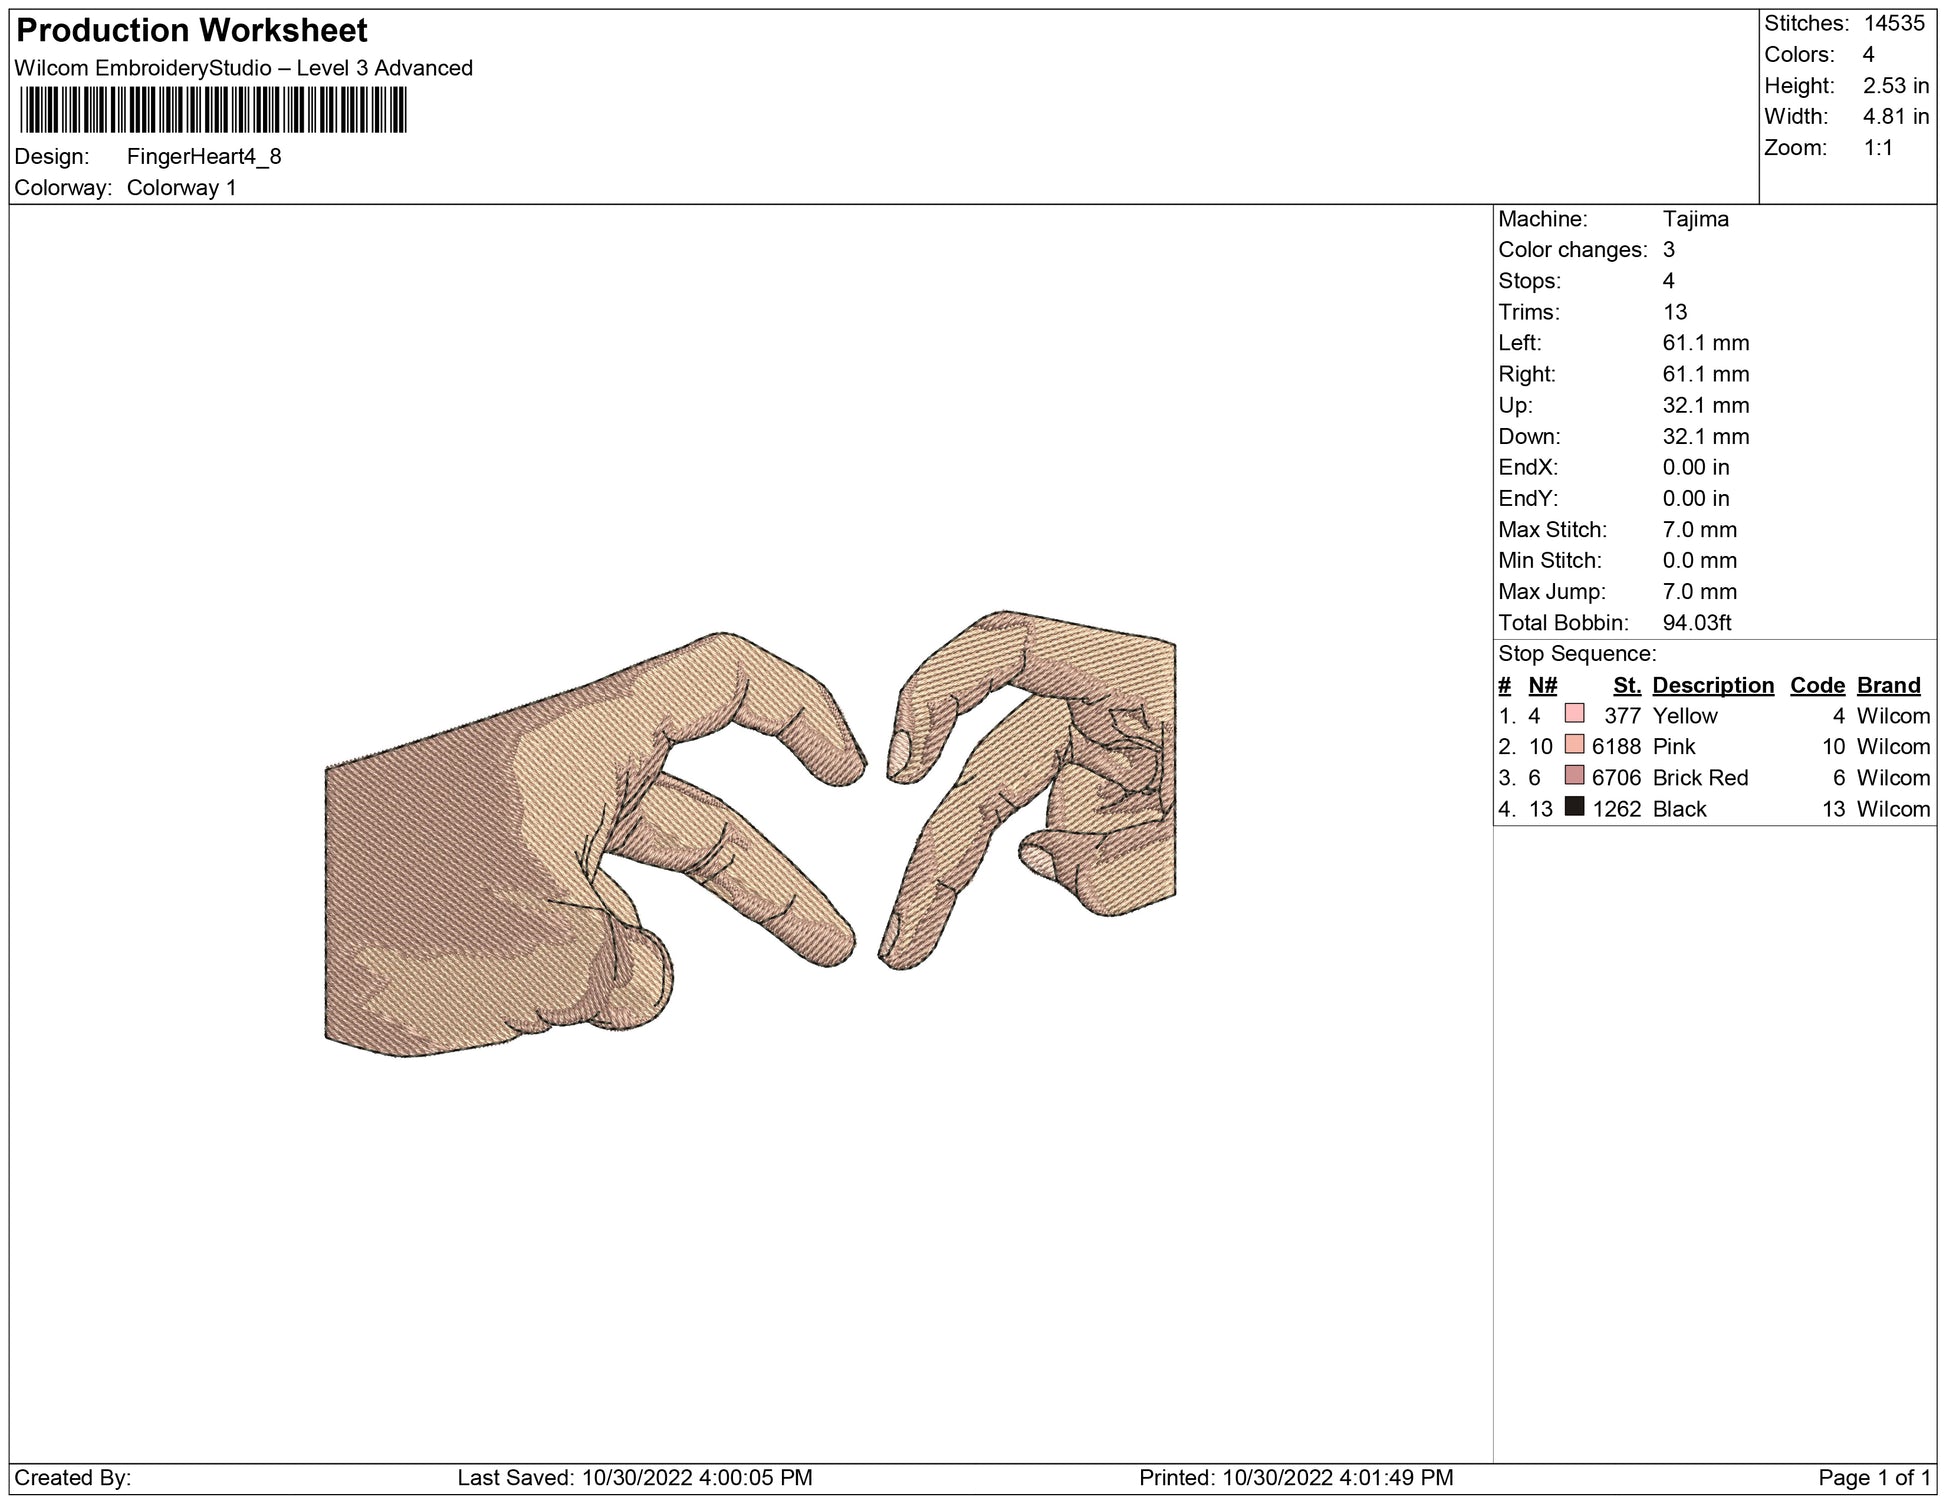1946x1497 pixels.
Task: Click the Yellow thread color swatch
Action: tap(1574, 714)
